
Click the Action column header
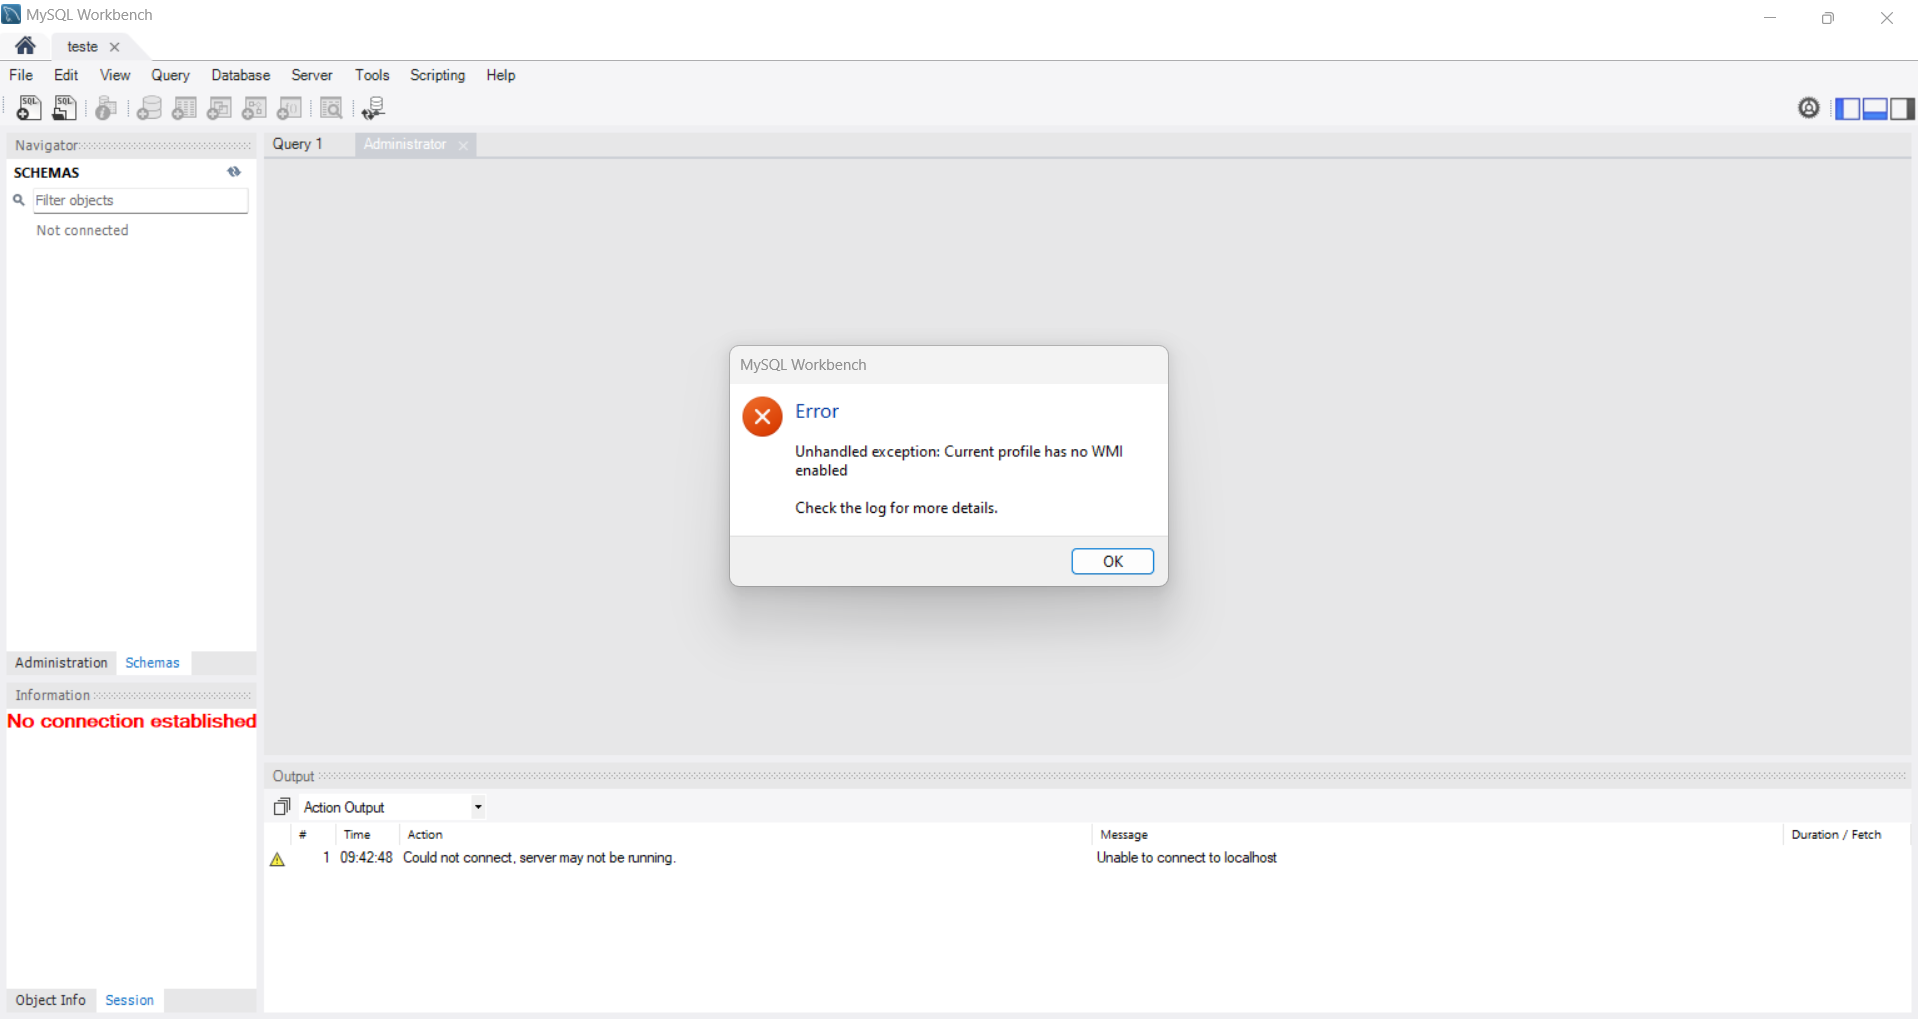coord(425,835)
